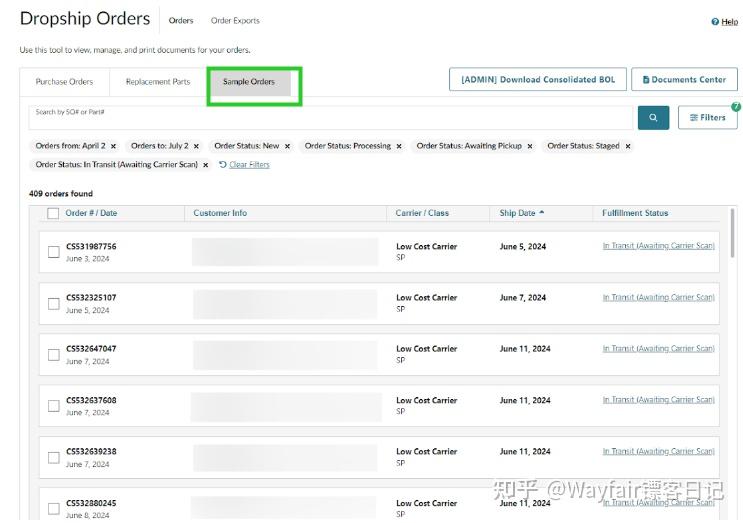Click the magnifier search button

[x=653, y=117]
